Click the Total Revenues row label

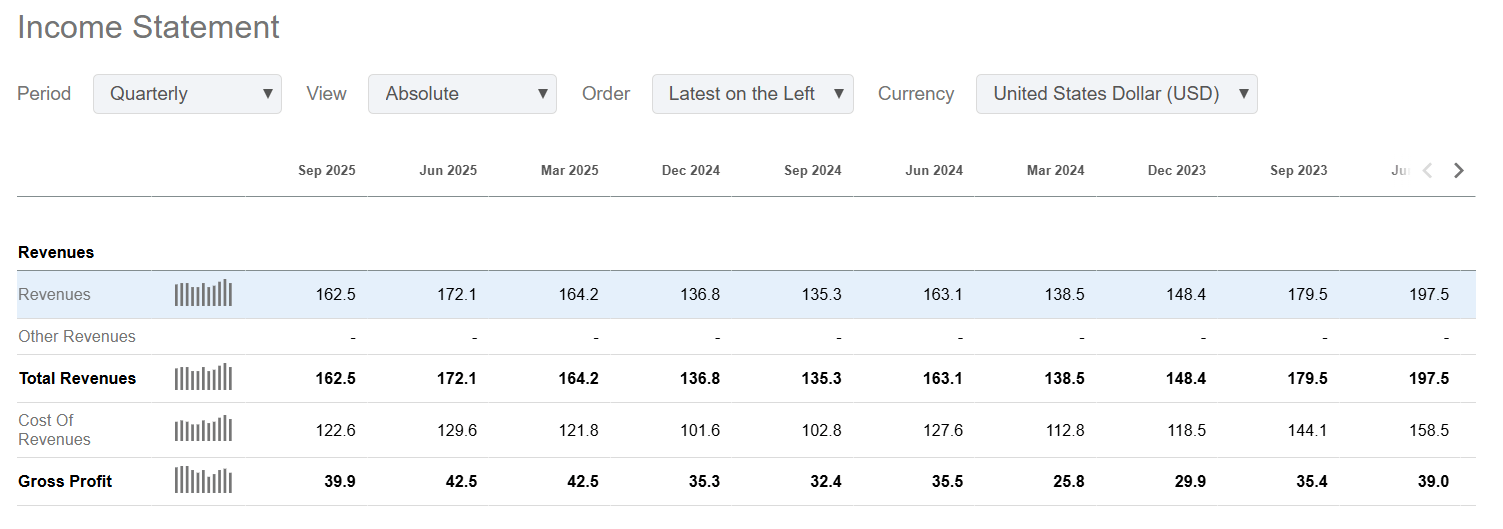tap(77, 379)
